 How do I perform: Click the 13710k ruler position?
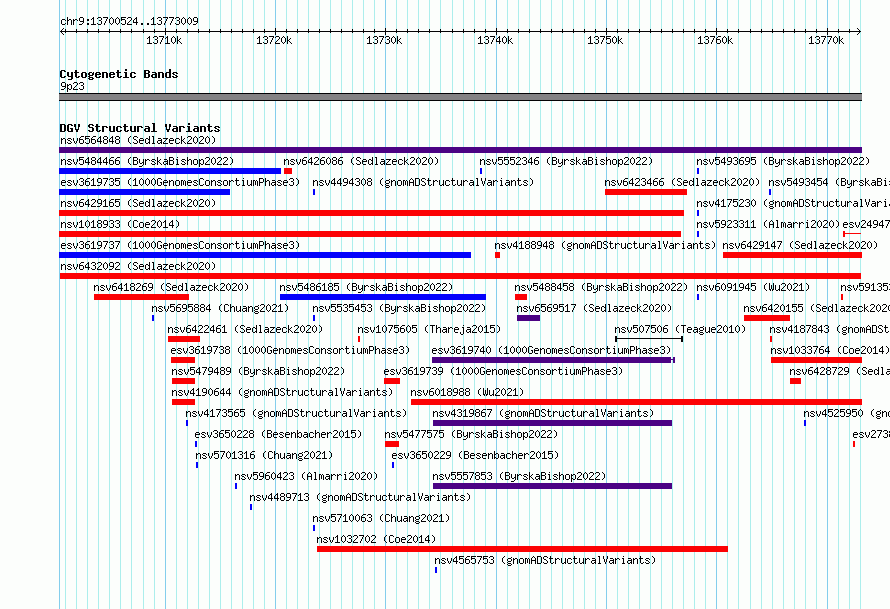coord(164,40)
